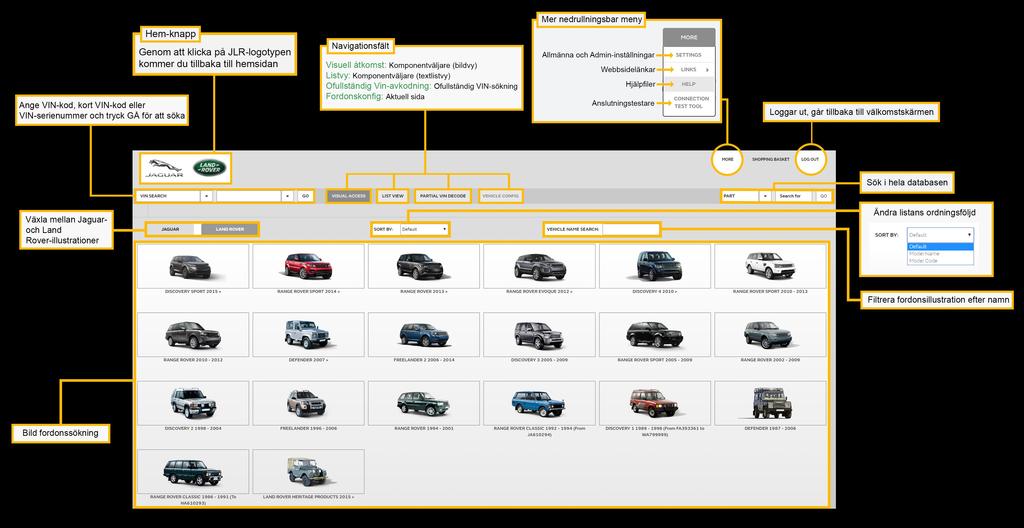
Task: Select Range Rover 1994-2001 thumbnail
Action: point(423,403)
